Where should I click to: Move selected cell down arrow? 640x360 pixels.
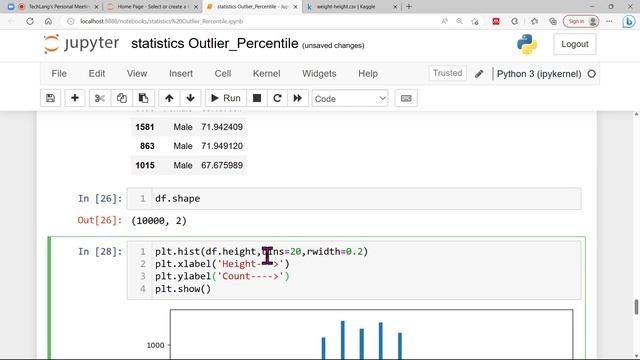point(190,98)
